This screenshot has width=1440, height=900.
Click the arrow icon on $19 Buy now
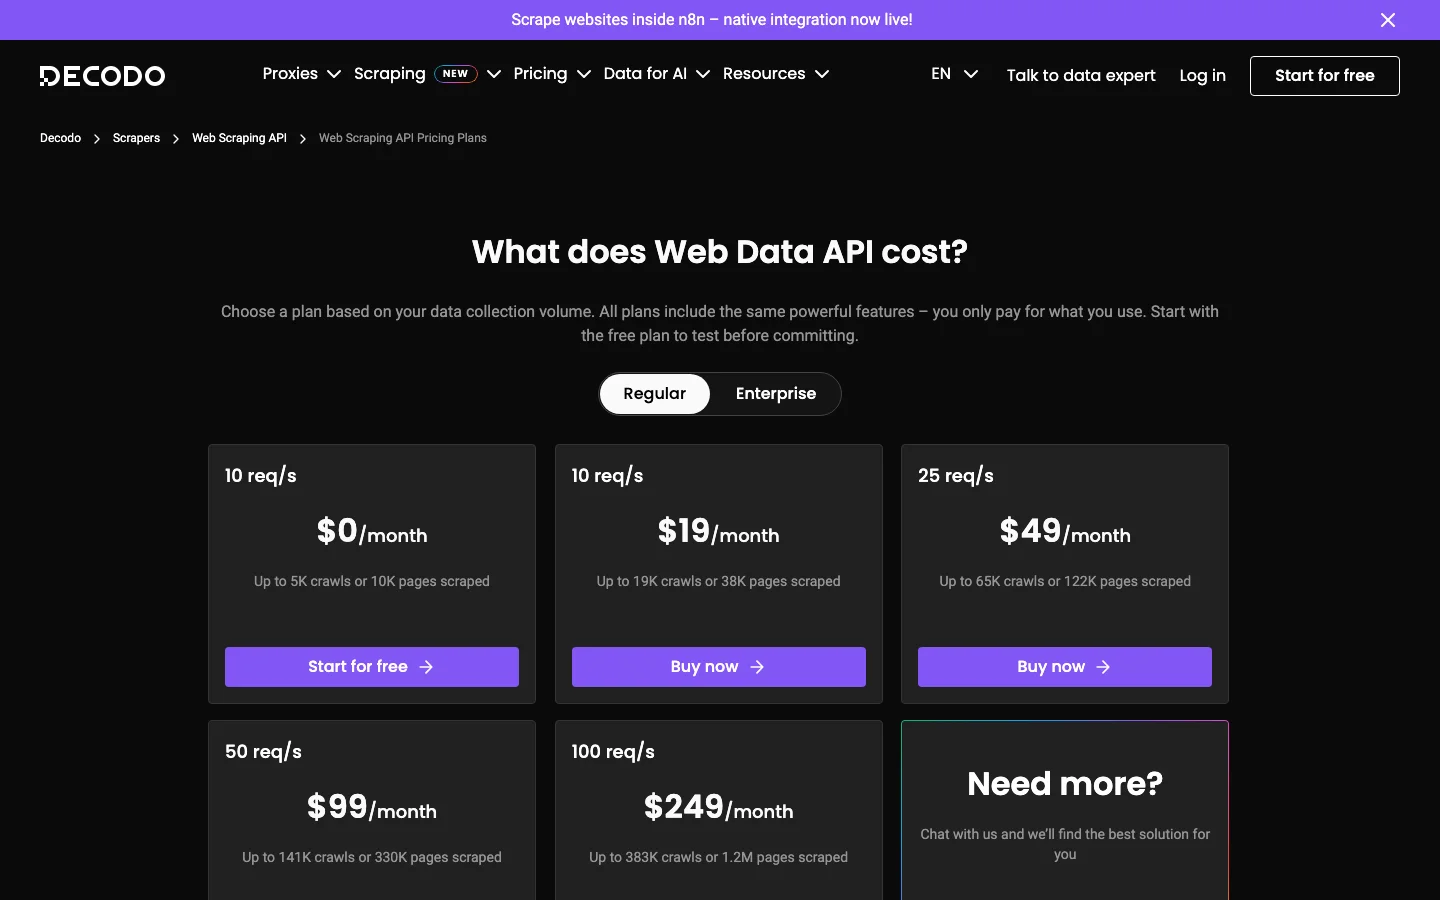pyautogui.click(x=757, y=667)
